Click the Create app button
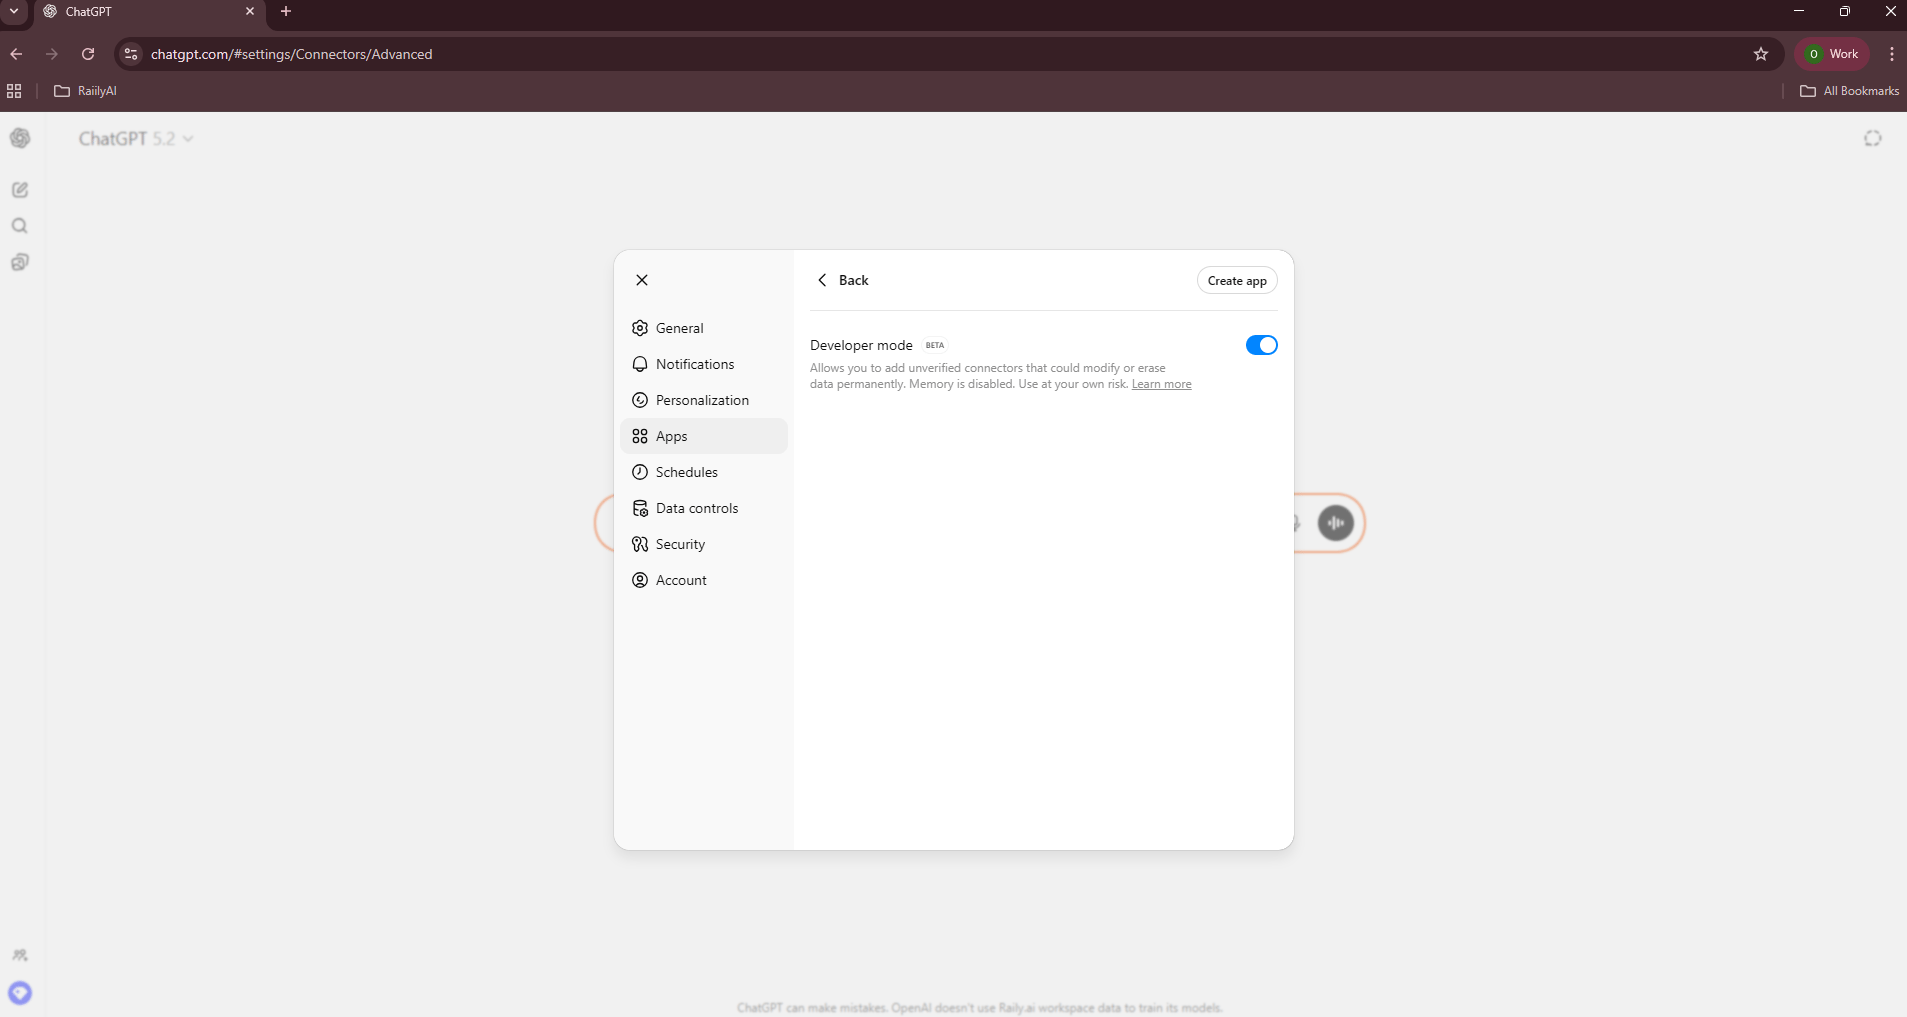1907x1017 pixels. click(x=1237, y=281)
